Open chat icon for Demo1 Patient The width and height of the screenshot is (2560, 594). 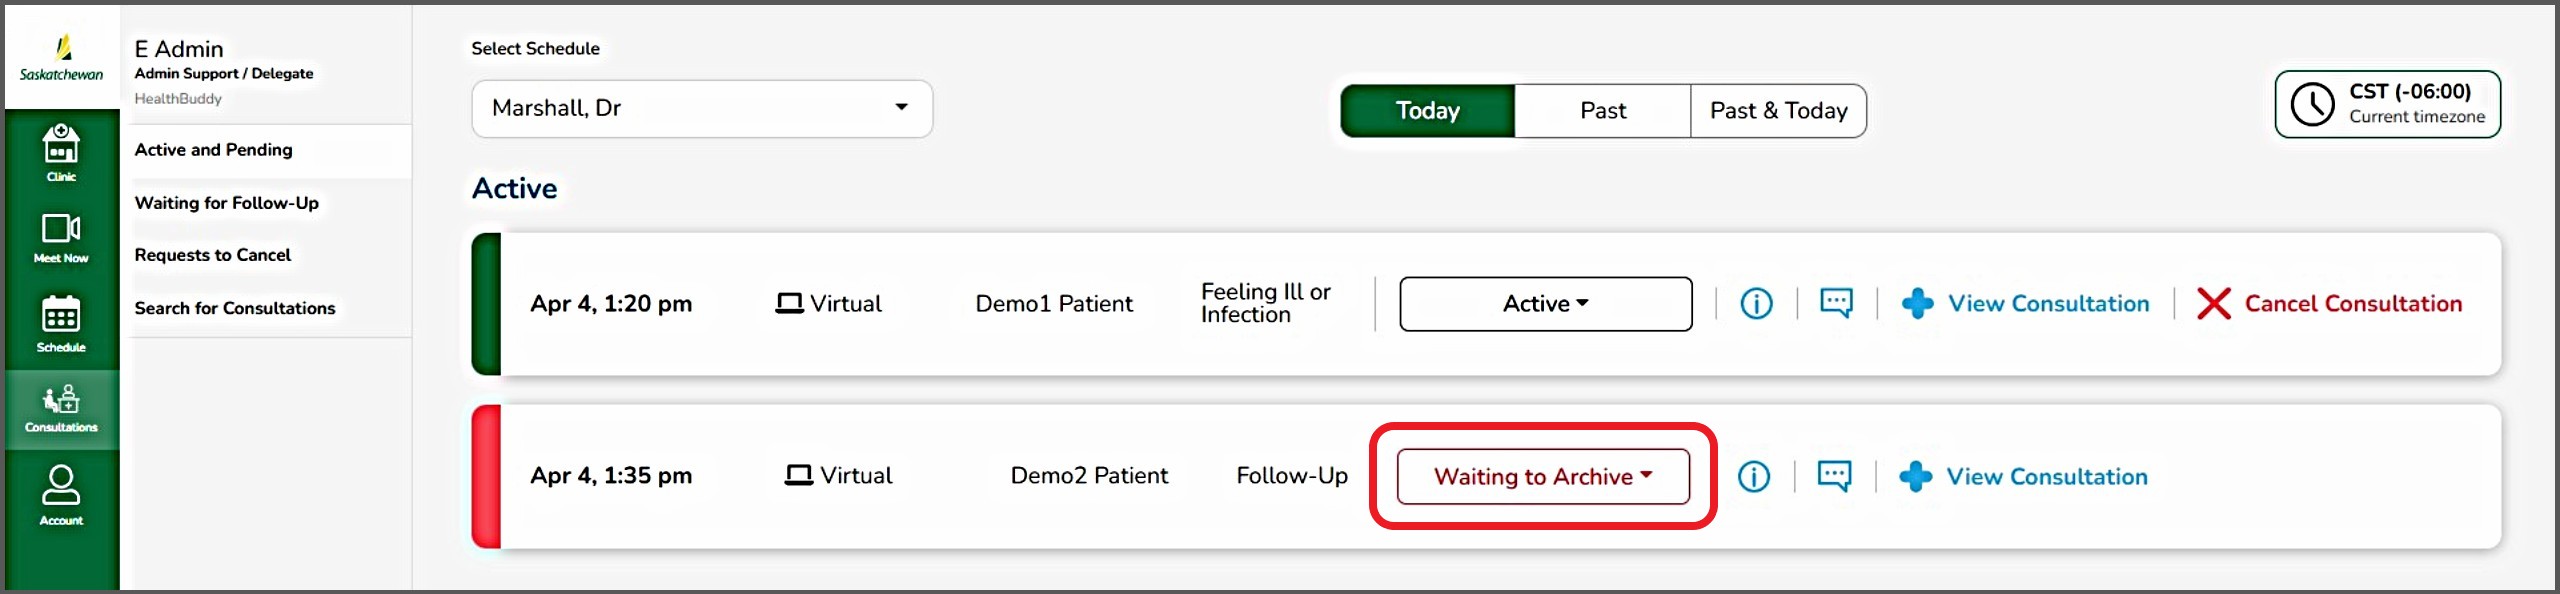[1836, 303]
